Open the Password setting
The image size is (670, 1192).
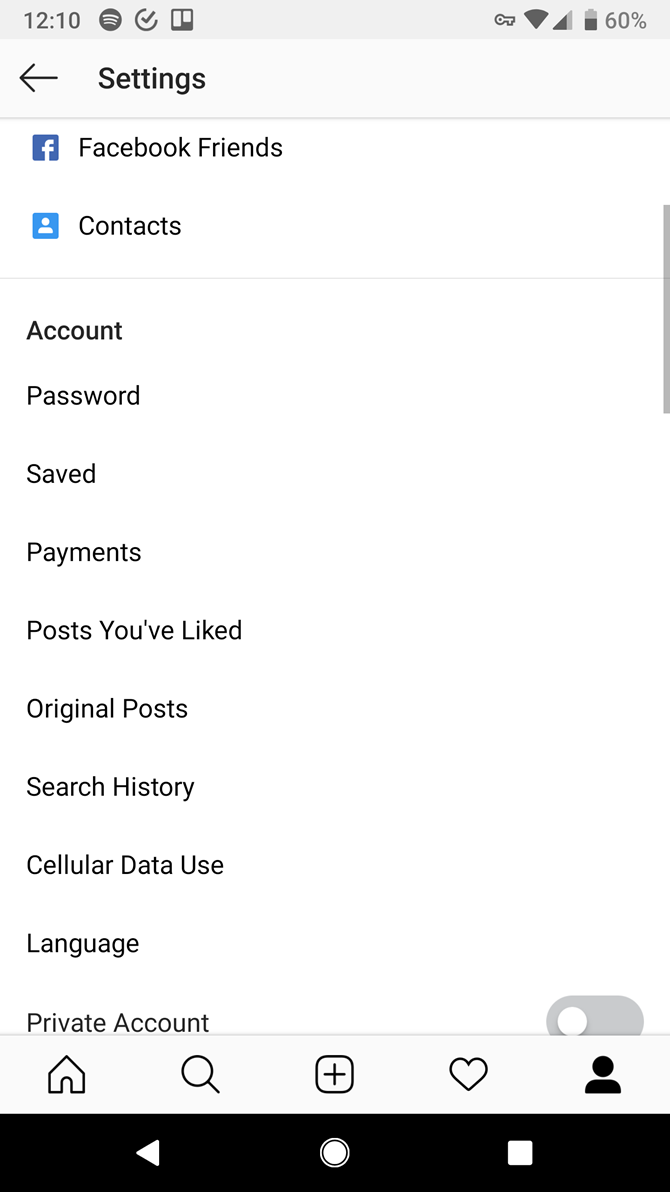pyautogui.click(x=83, y=396)
